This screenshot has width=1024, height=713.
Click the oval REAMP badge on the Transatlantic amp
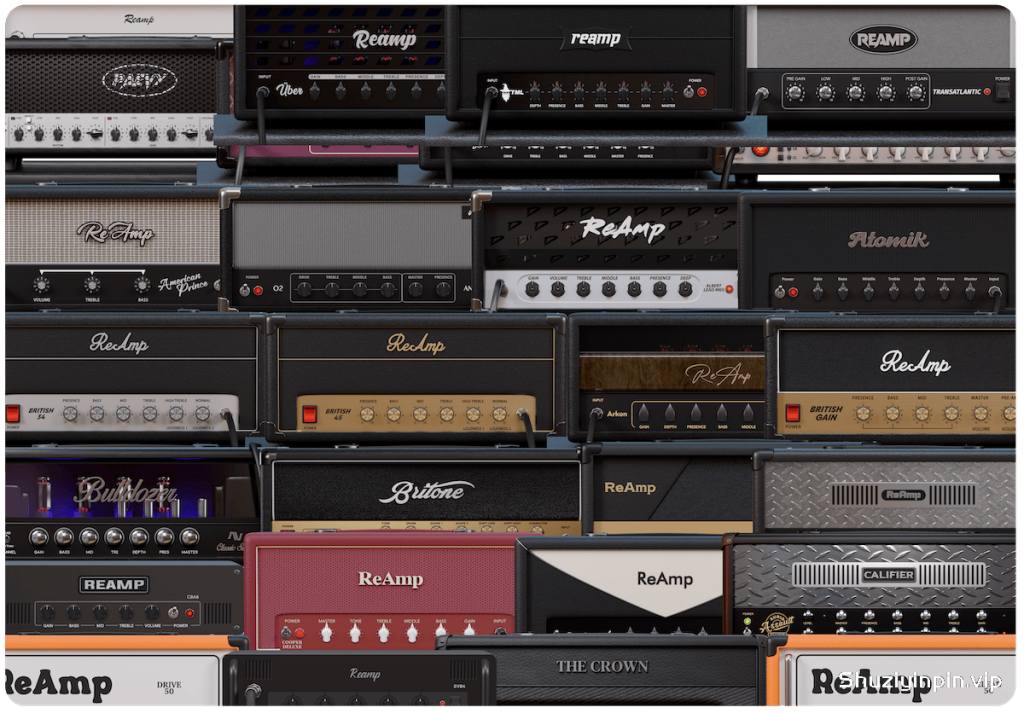click(x=883, y=40)
